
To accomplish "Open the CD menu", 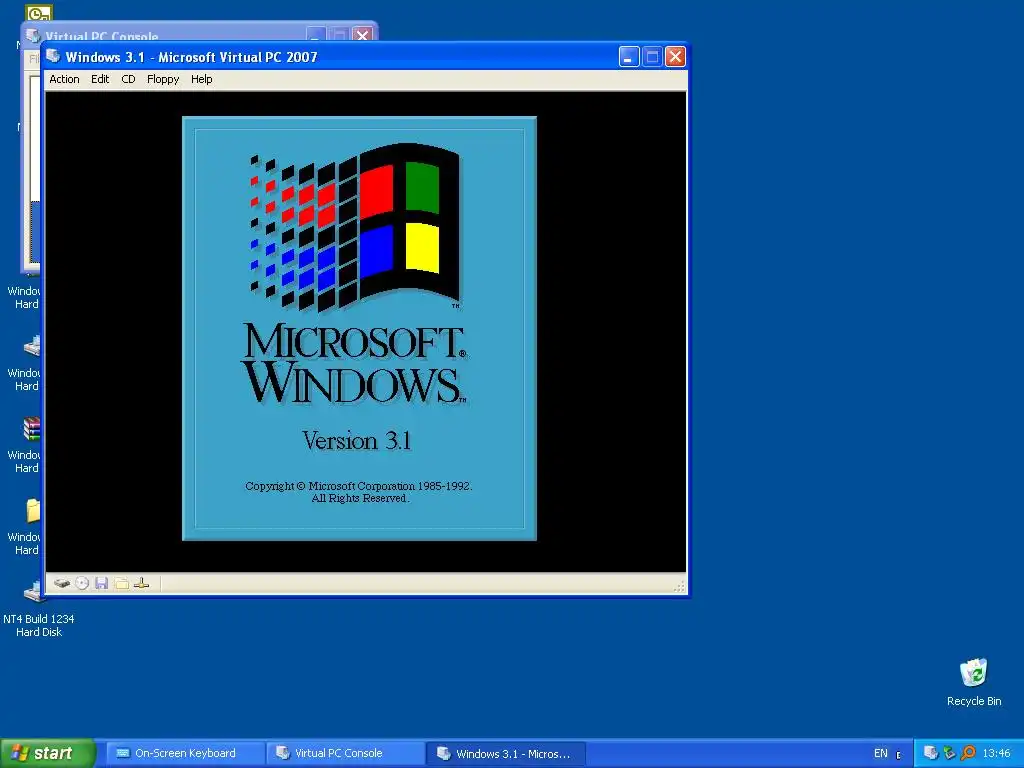I will pyautogui.click(x=128, y=79).
